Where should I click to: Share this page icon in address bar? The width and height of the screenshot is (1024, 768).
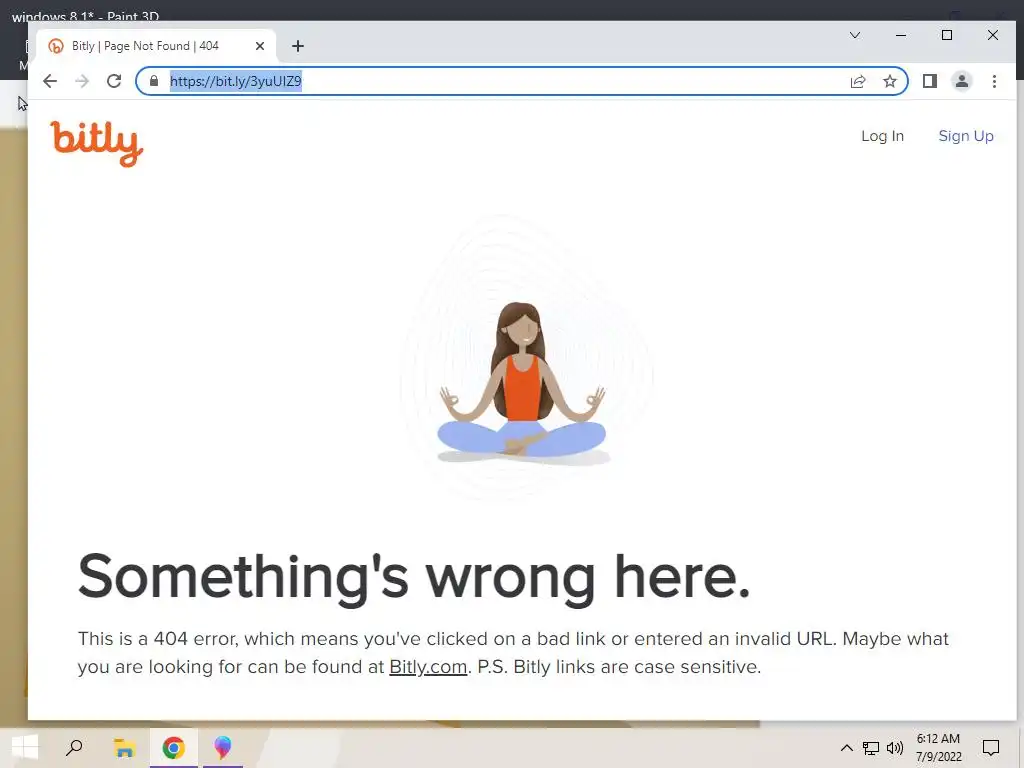pos(858,82)
